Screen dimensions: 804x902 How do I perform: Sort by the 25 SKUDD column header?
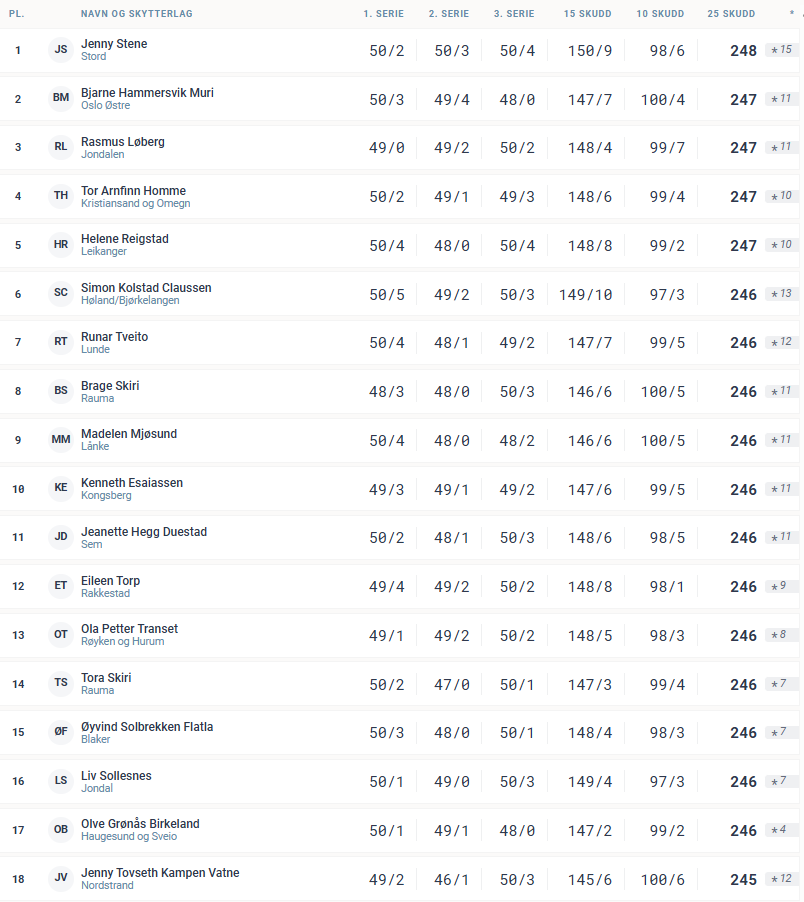[x=730, y=14]
